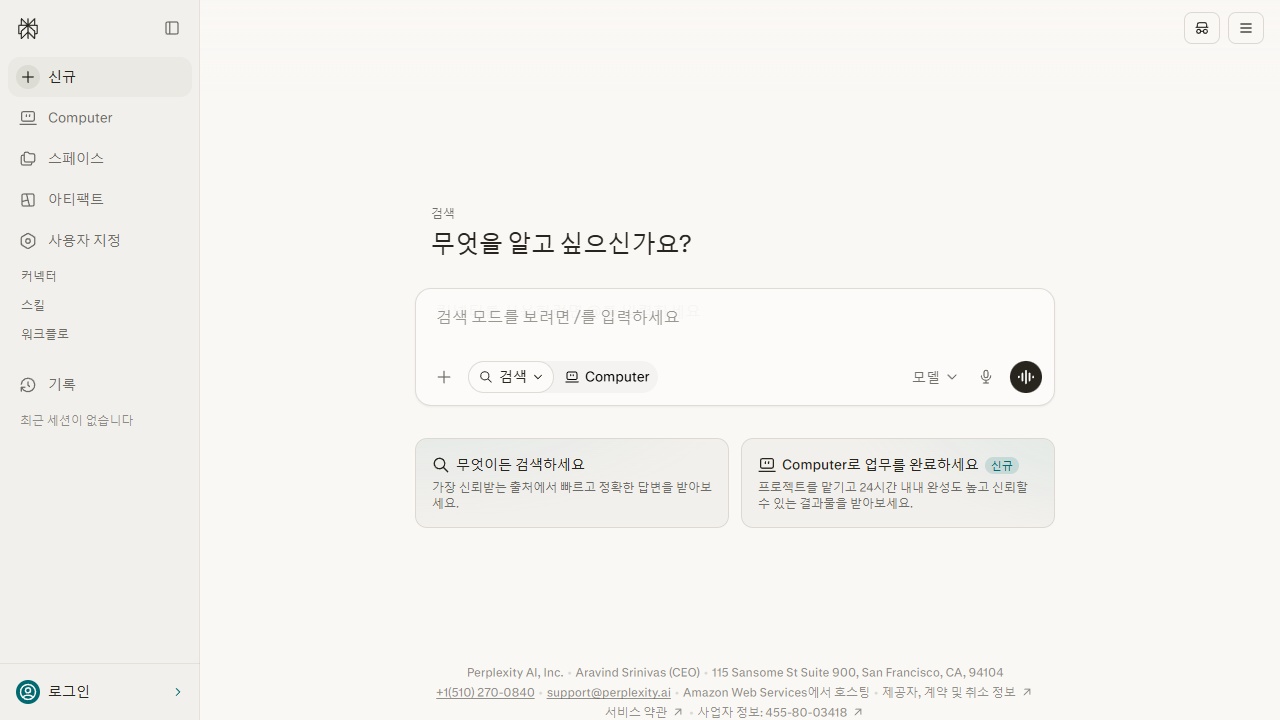Image resolution: width=1280 pixels, height=720 pixels.
Task: Open 기록 in the sidebar
Action: pyautogui.click(x=100, y=385)
